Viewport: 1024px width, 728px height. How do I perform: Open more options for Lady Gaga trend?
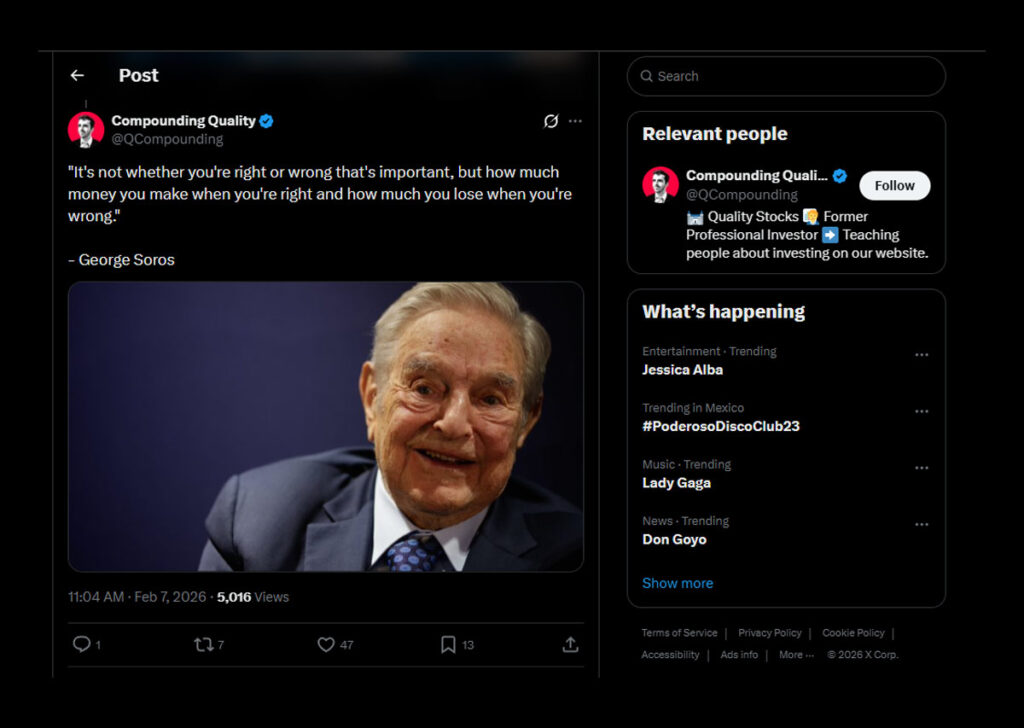pyautogui.click(x=921, y=468)
